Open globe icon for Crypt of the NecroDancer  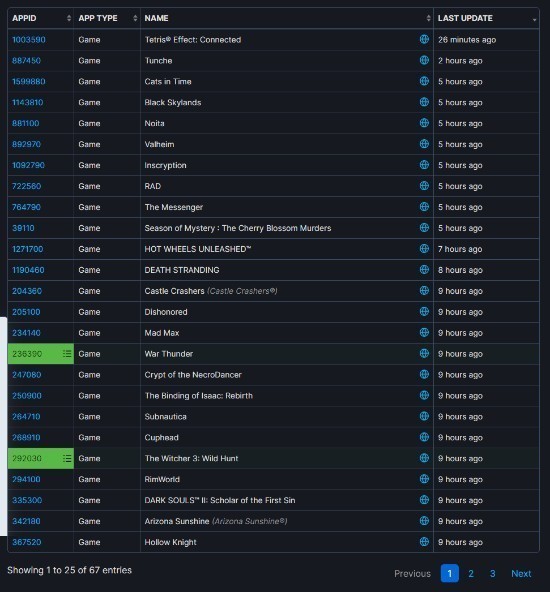point(424,375)
